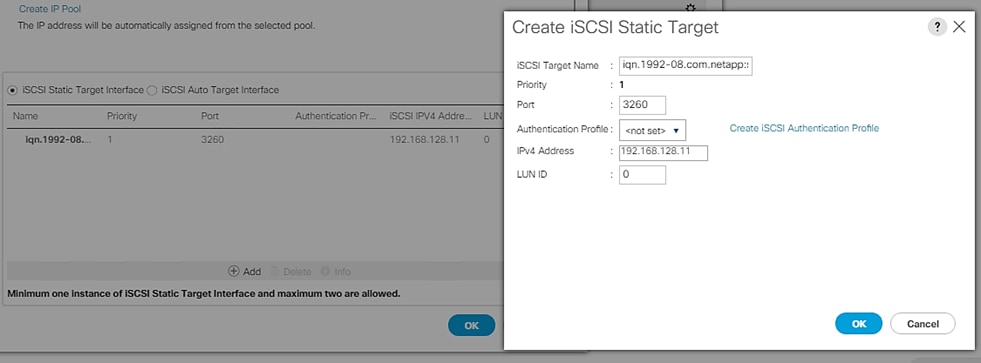981x363 pixels.
Task: Sort by Name column header
Action: coord(26,116)
